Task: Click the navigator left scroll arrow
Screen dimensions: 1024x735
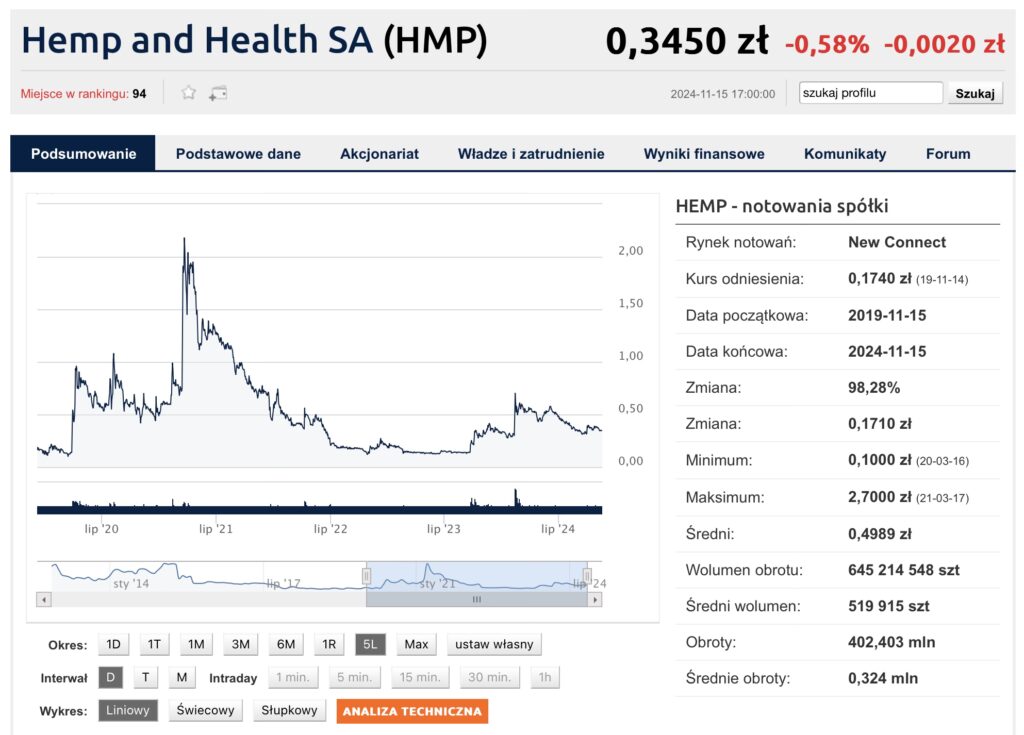Action: pyautogui.click(x=43, y=600)
